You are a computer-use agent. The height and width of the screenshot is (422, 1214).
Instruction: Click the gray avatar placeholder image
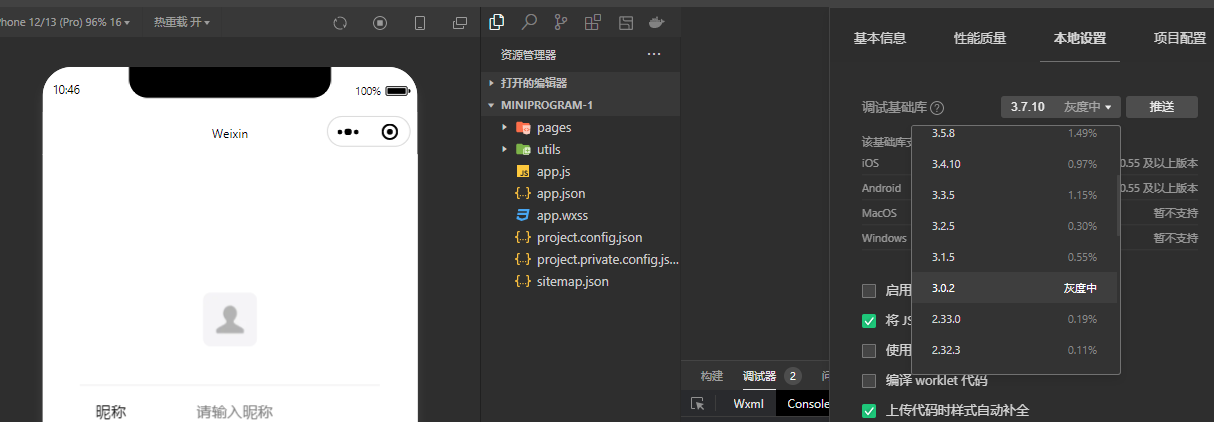point(230,320)
